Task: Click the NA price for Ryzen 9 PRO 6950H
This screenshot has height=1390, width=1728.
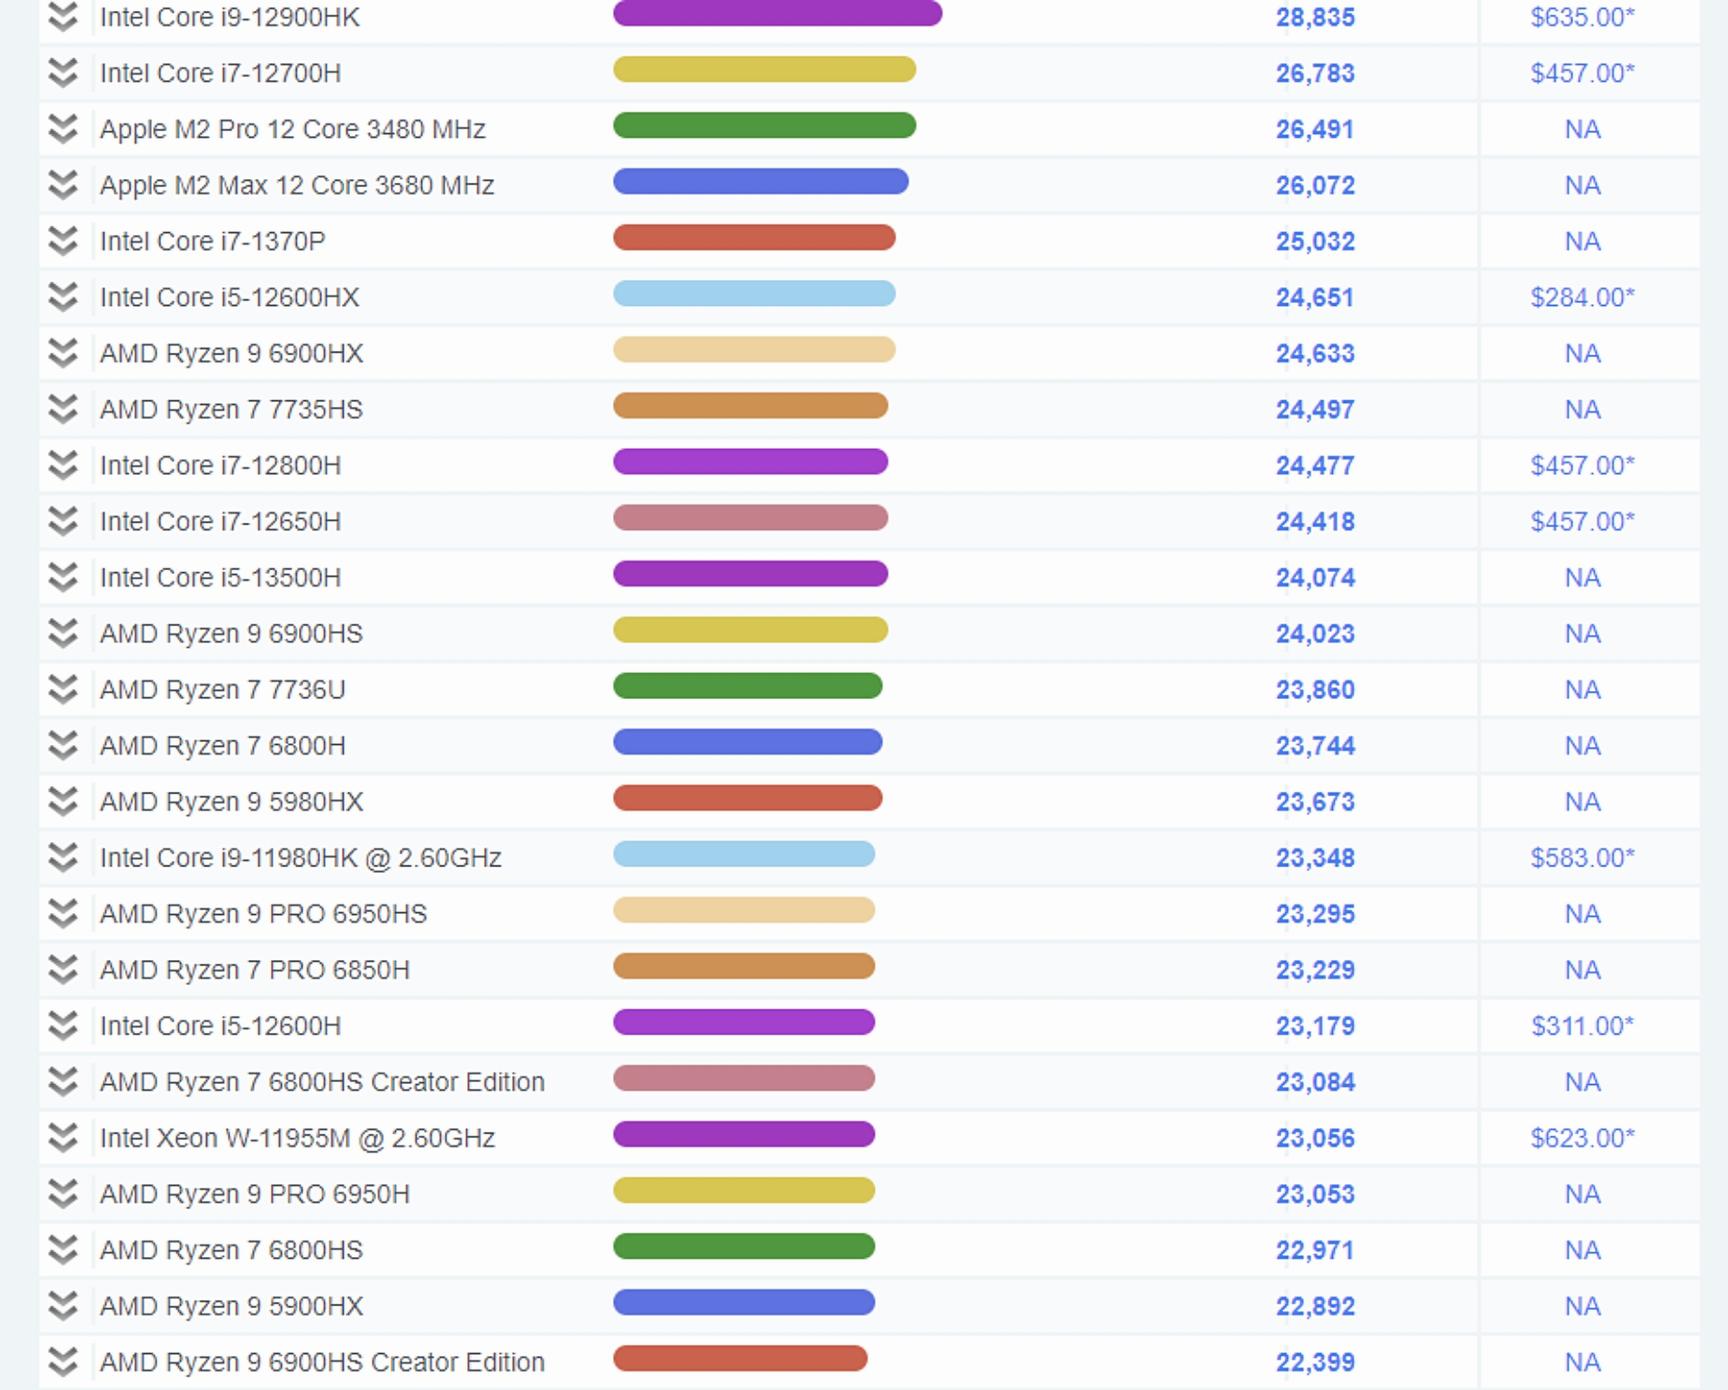Action: [1582, 1193]
